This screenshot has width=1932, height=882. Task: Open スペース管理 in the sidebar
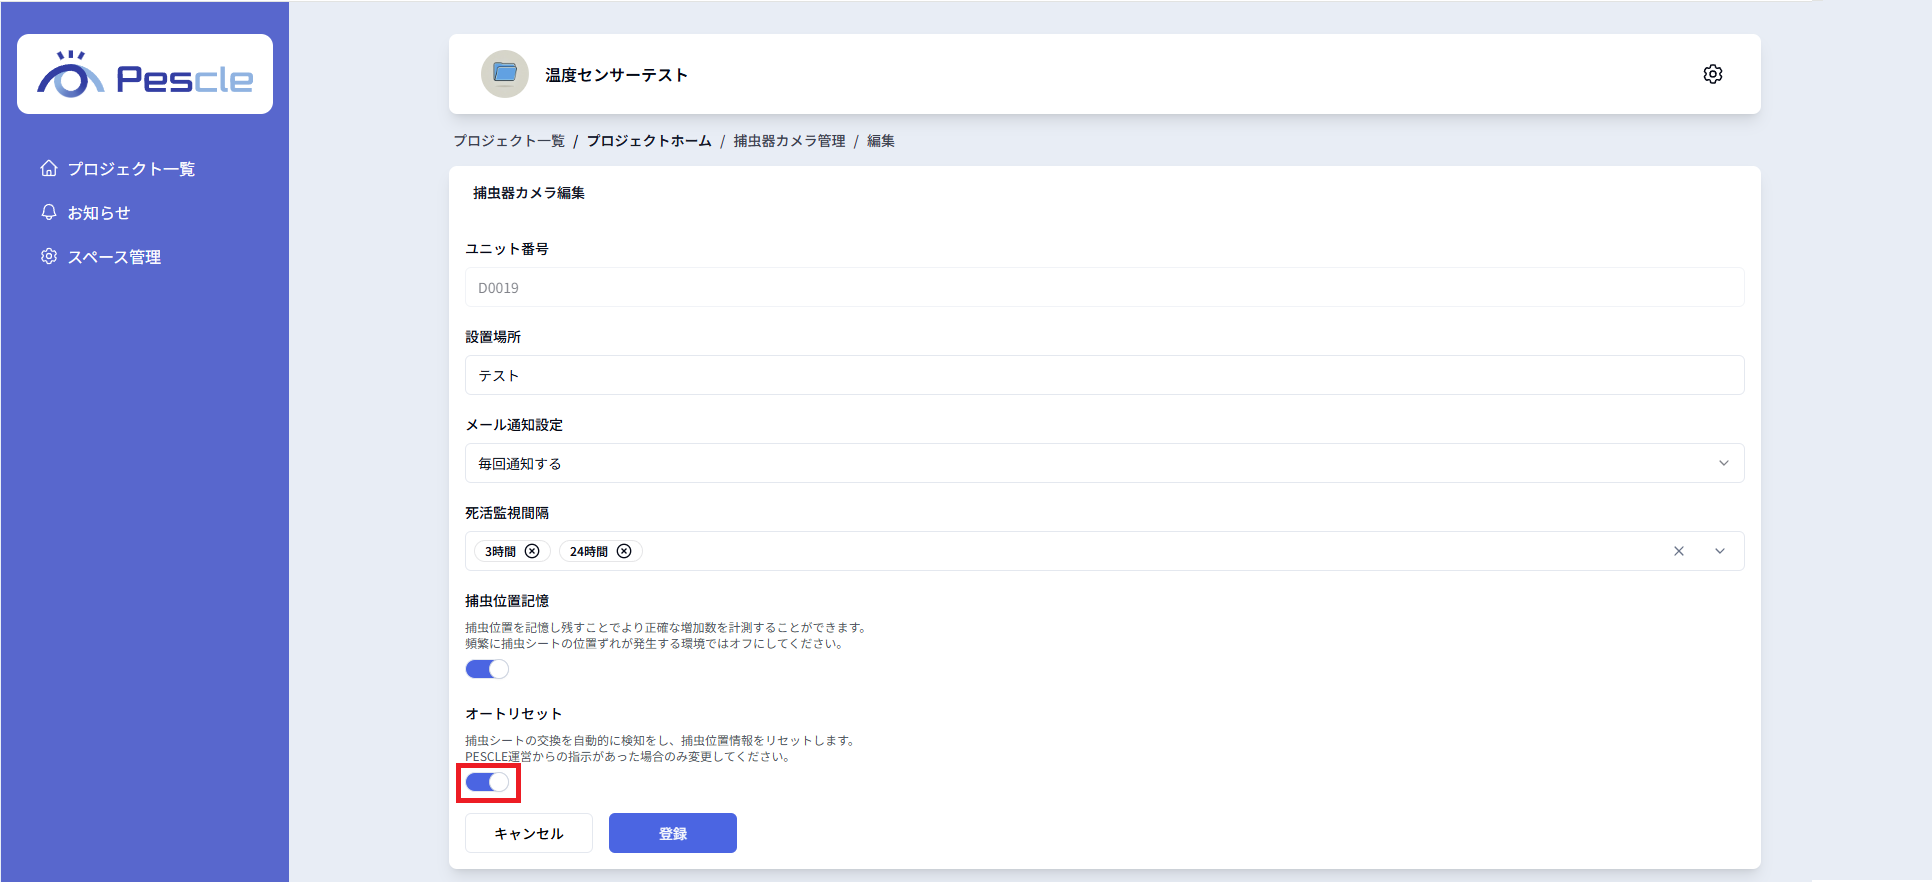coord(114,257)
